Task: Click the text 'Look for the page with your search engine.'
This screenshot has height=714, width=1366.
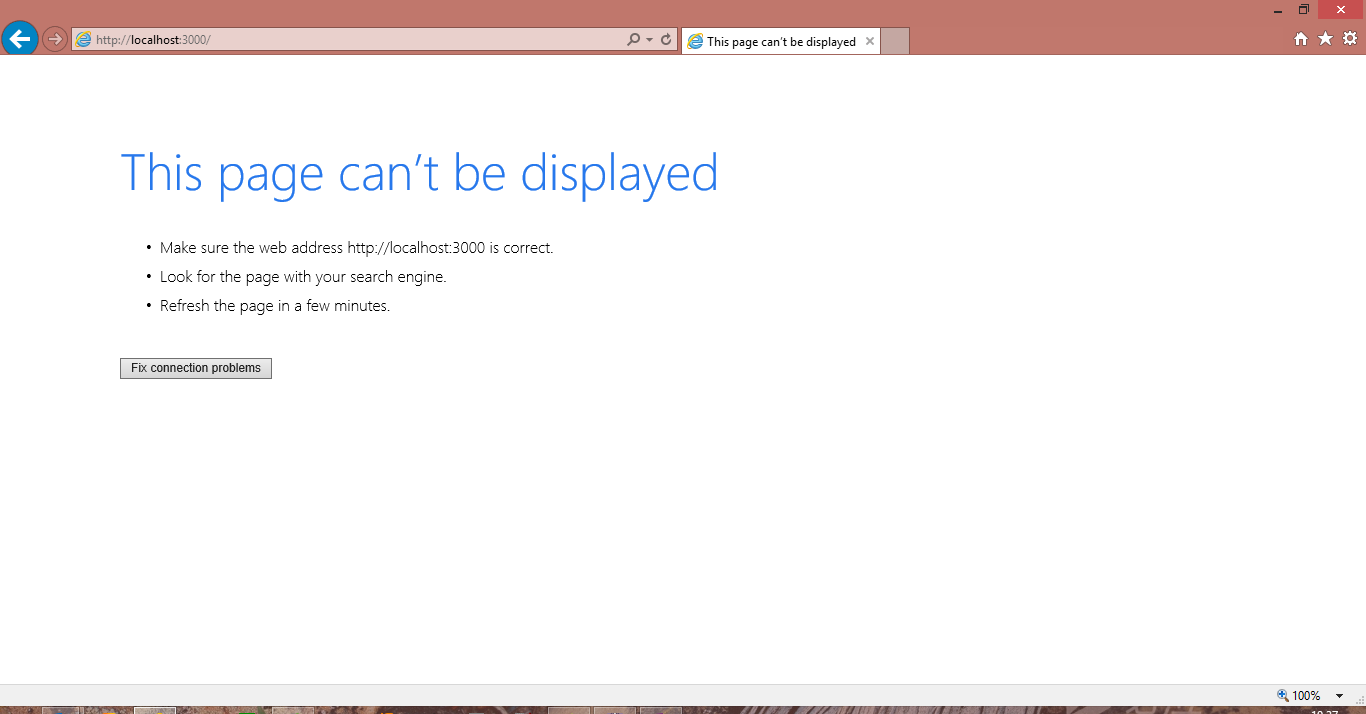Action: [303, 277]
